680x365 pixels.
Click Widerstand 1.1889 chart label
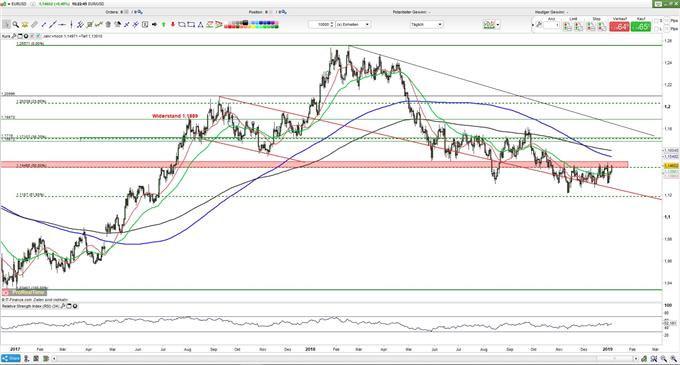coord(175,116)
